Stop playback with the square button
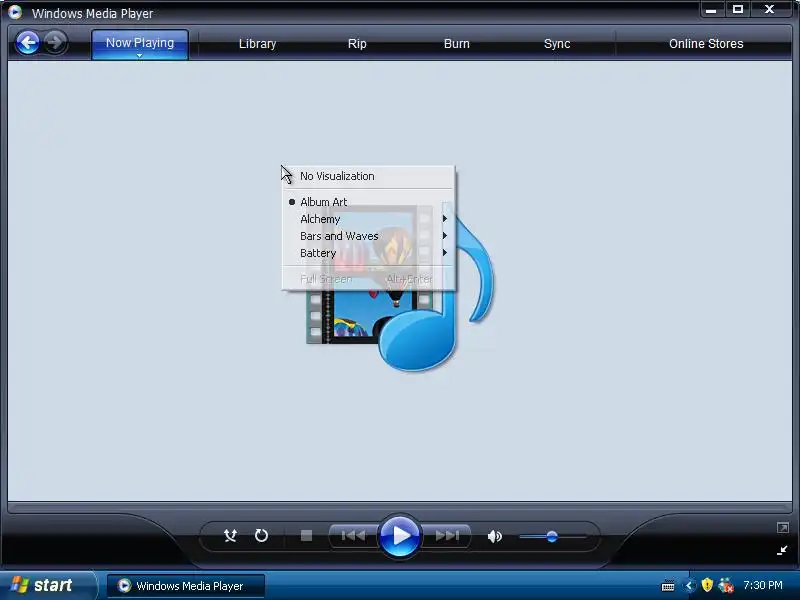This screenshot has height=600, width=800. click(x=306, y=536)
